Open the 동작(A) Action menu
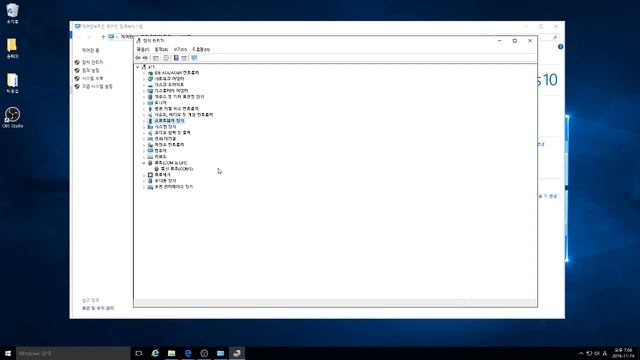Screen dimensions: 640x360 coord(161,49)
